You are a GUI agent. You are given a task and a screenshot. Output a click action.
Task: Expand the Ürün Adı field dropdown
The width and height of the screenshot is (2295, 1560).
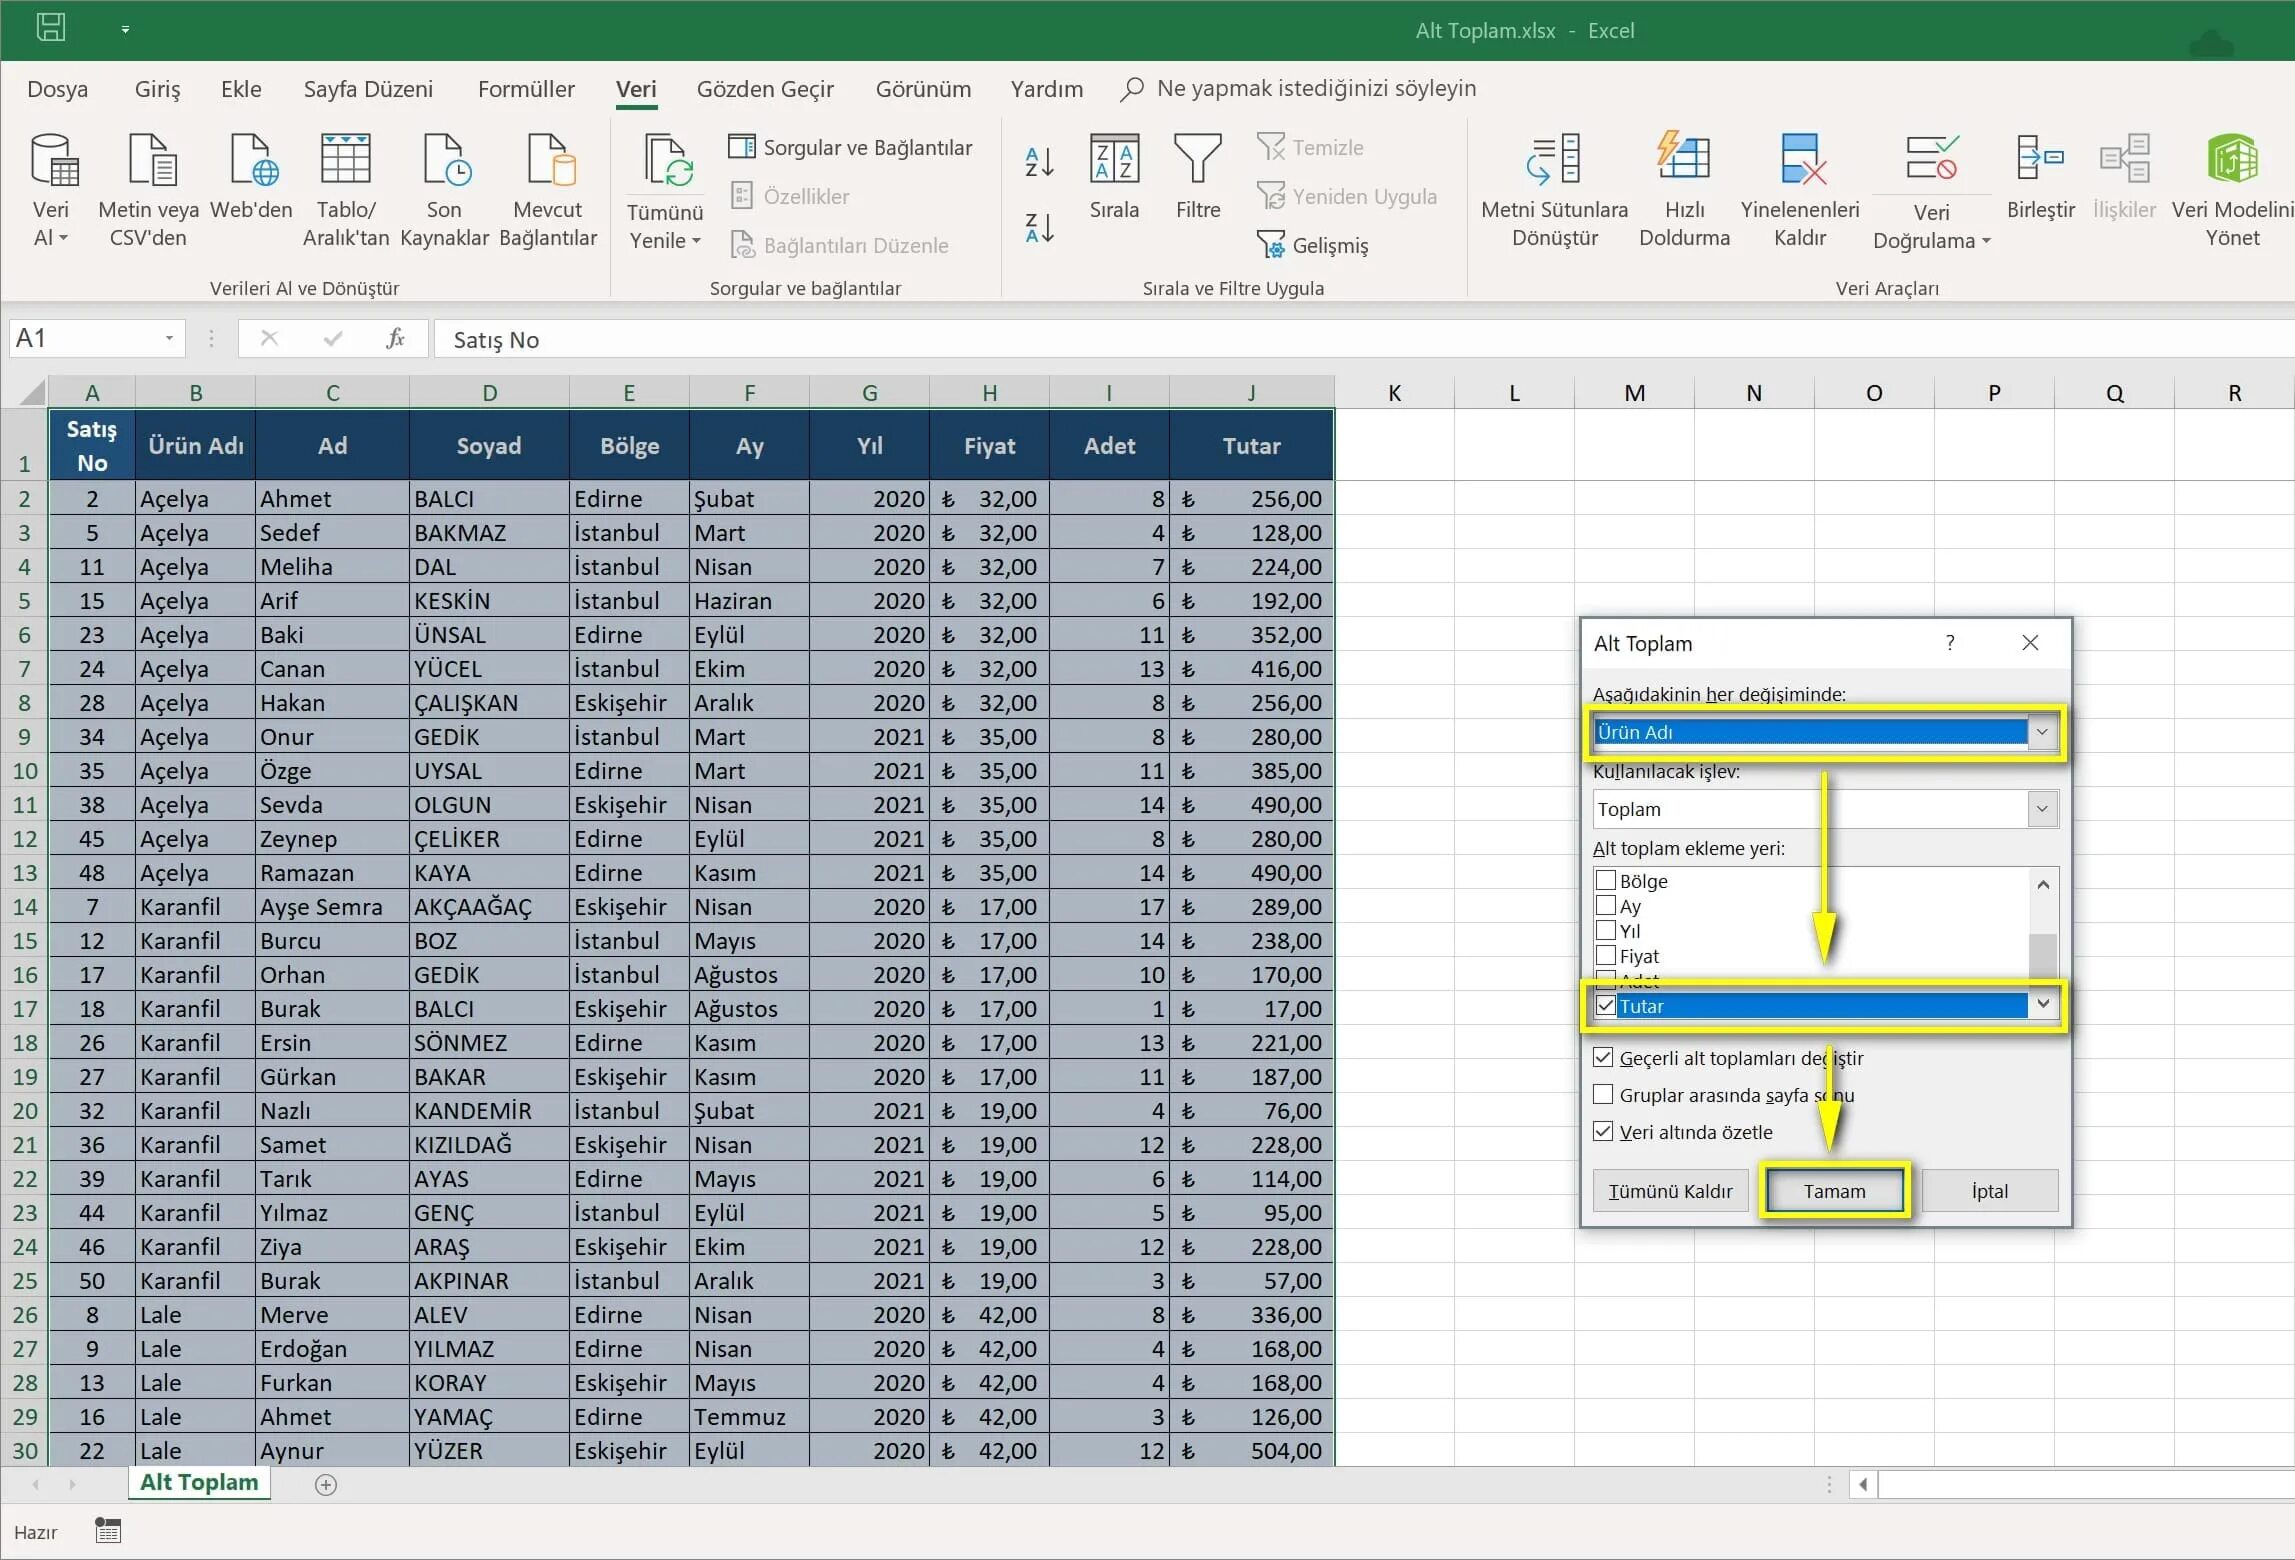click(x=2042, y=732)
